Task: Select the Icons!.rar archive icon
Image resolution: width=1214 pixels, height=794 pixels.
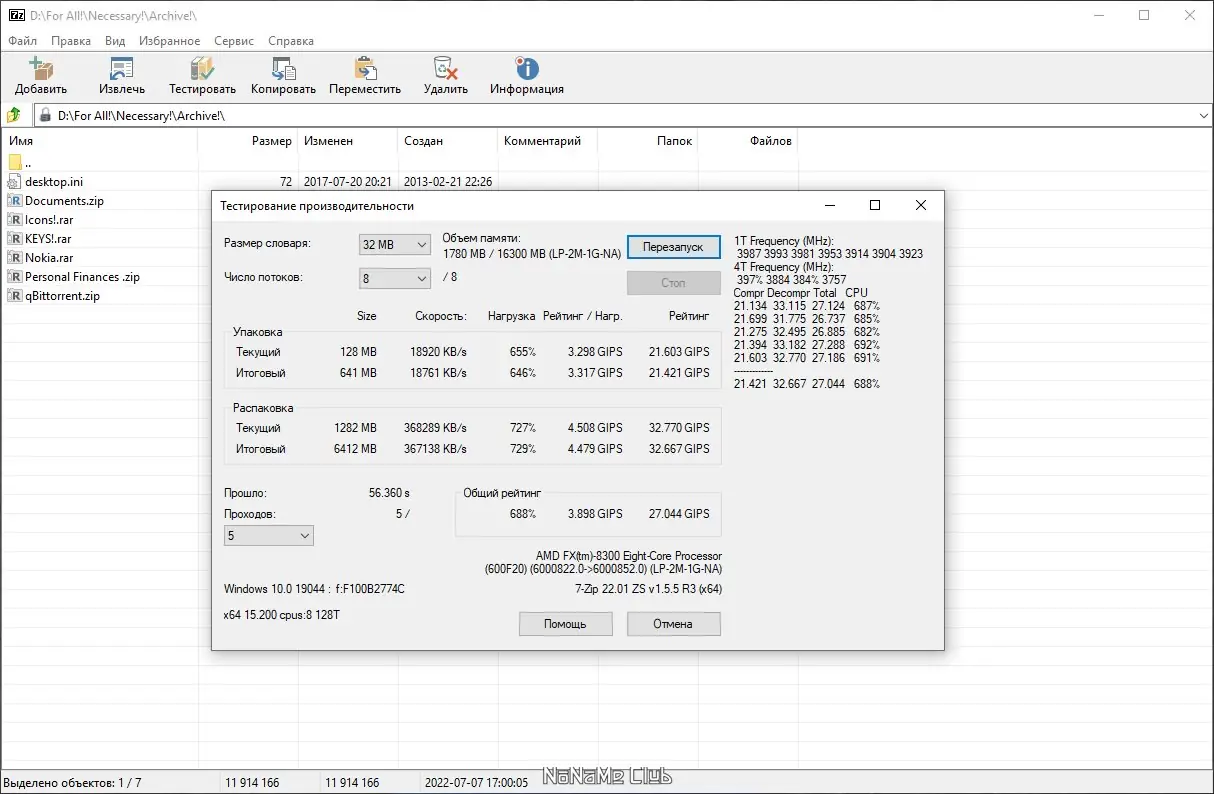Action: 15,220
